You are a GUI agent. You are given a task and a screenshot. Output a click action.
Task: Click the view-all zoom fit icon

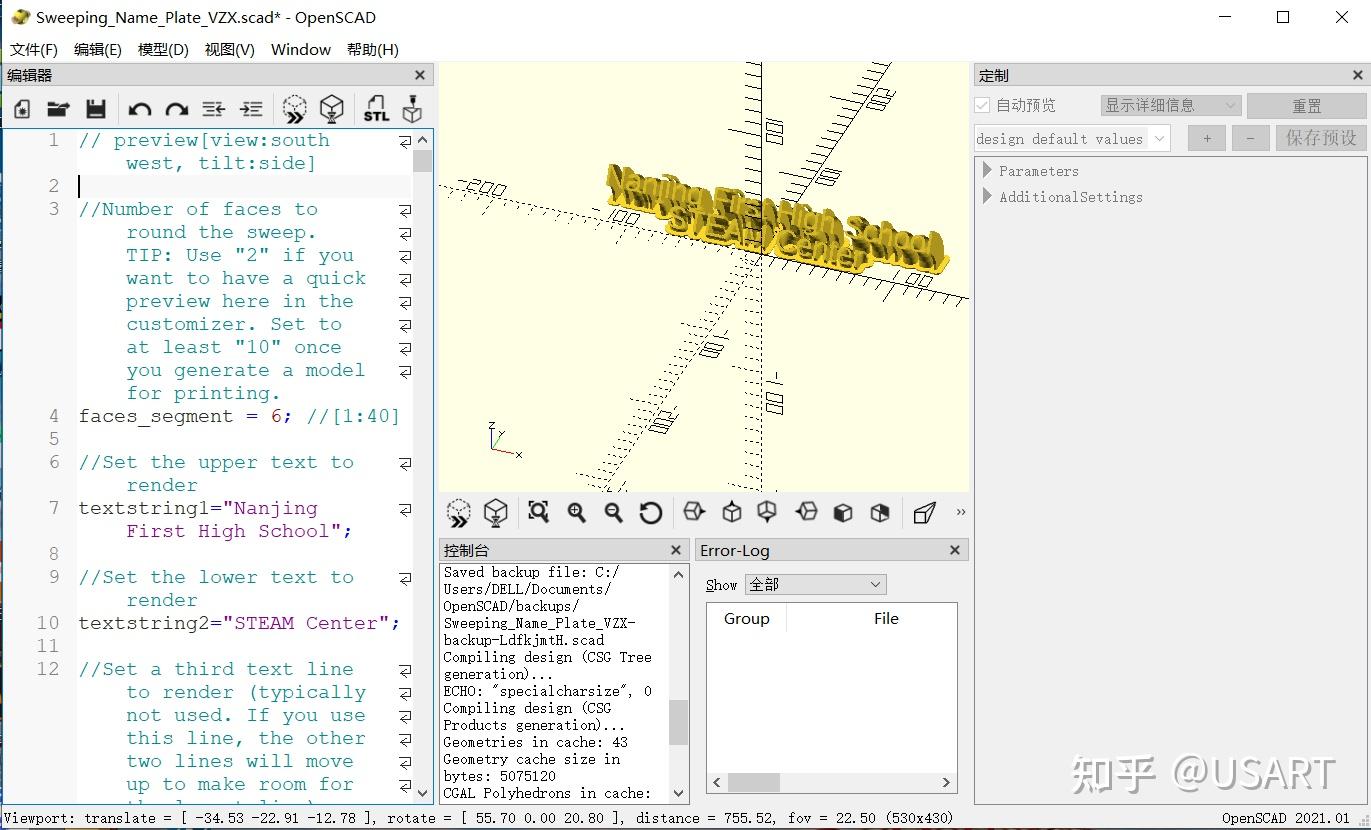coord(538,512)
